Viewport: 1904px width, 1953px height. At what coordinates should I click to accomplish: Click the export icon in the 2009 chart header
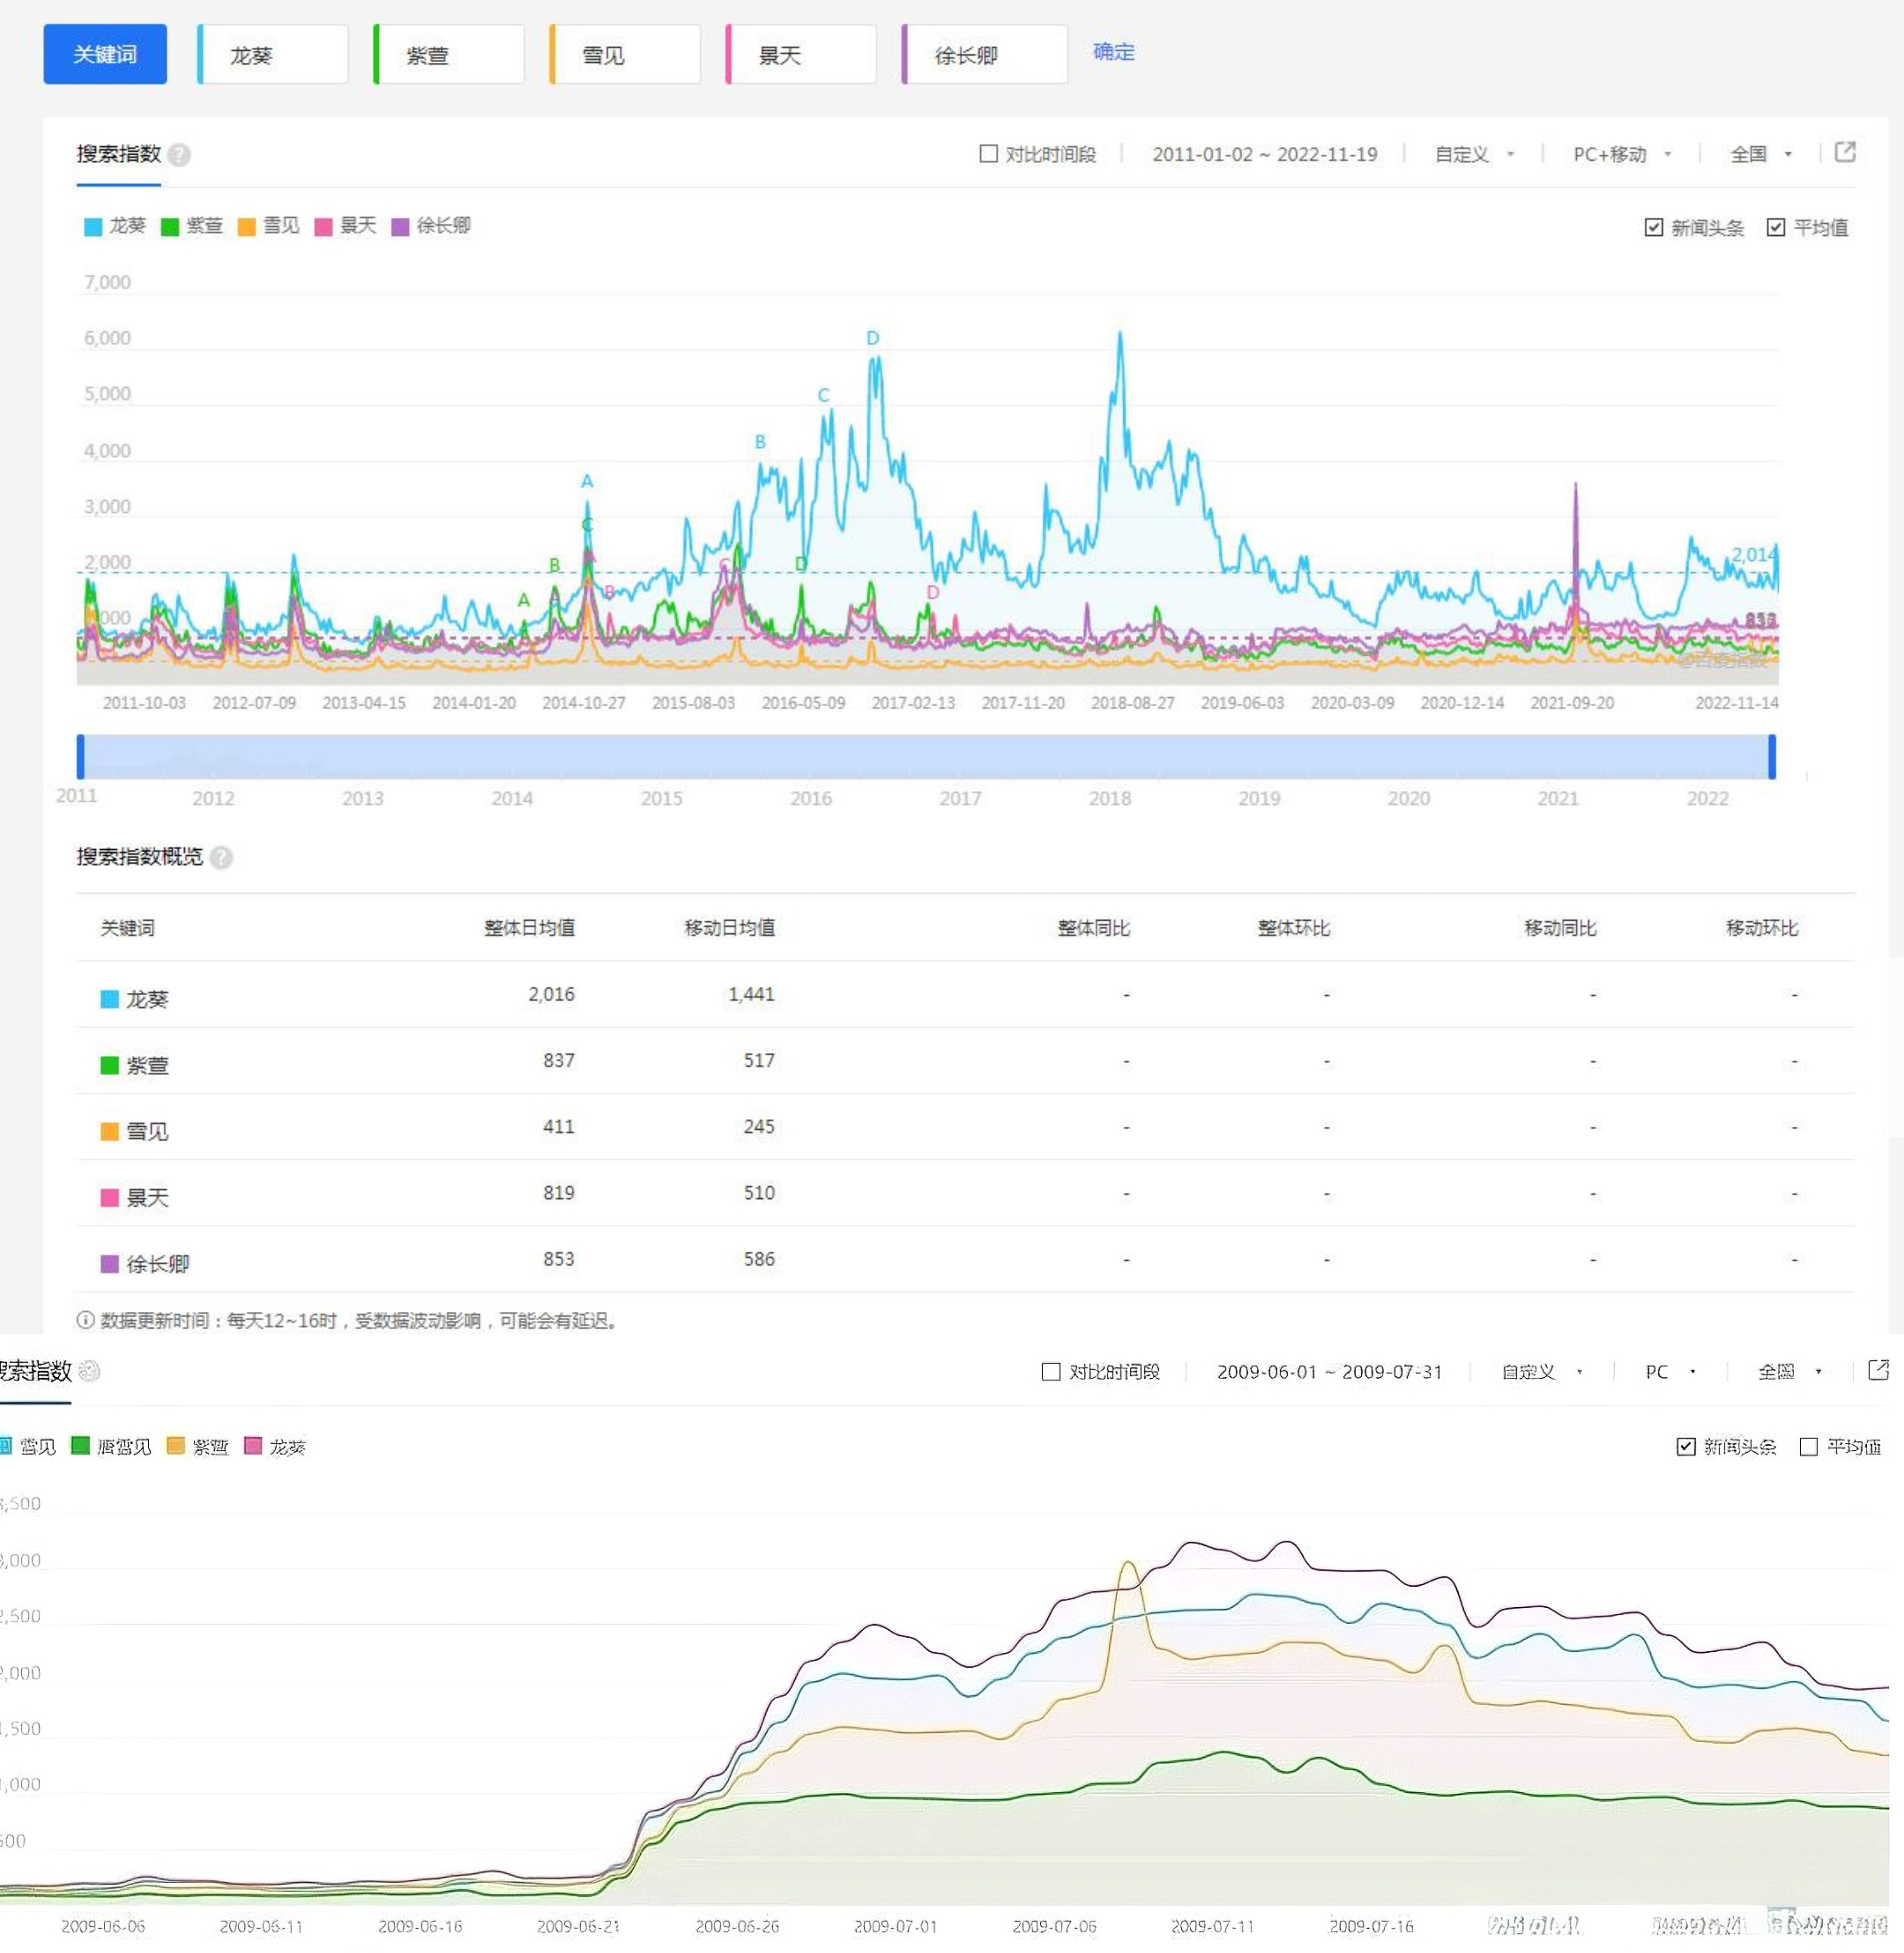point(1878,1370)
